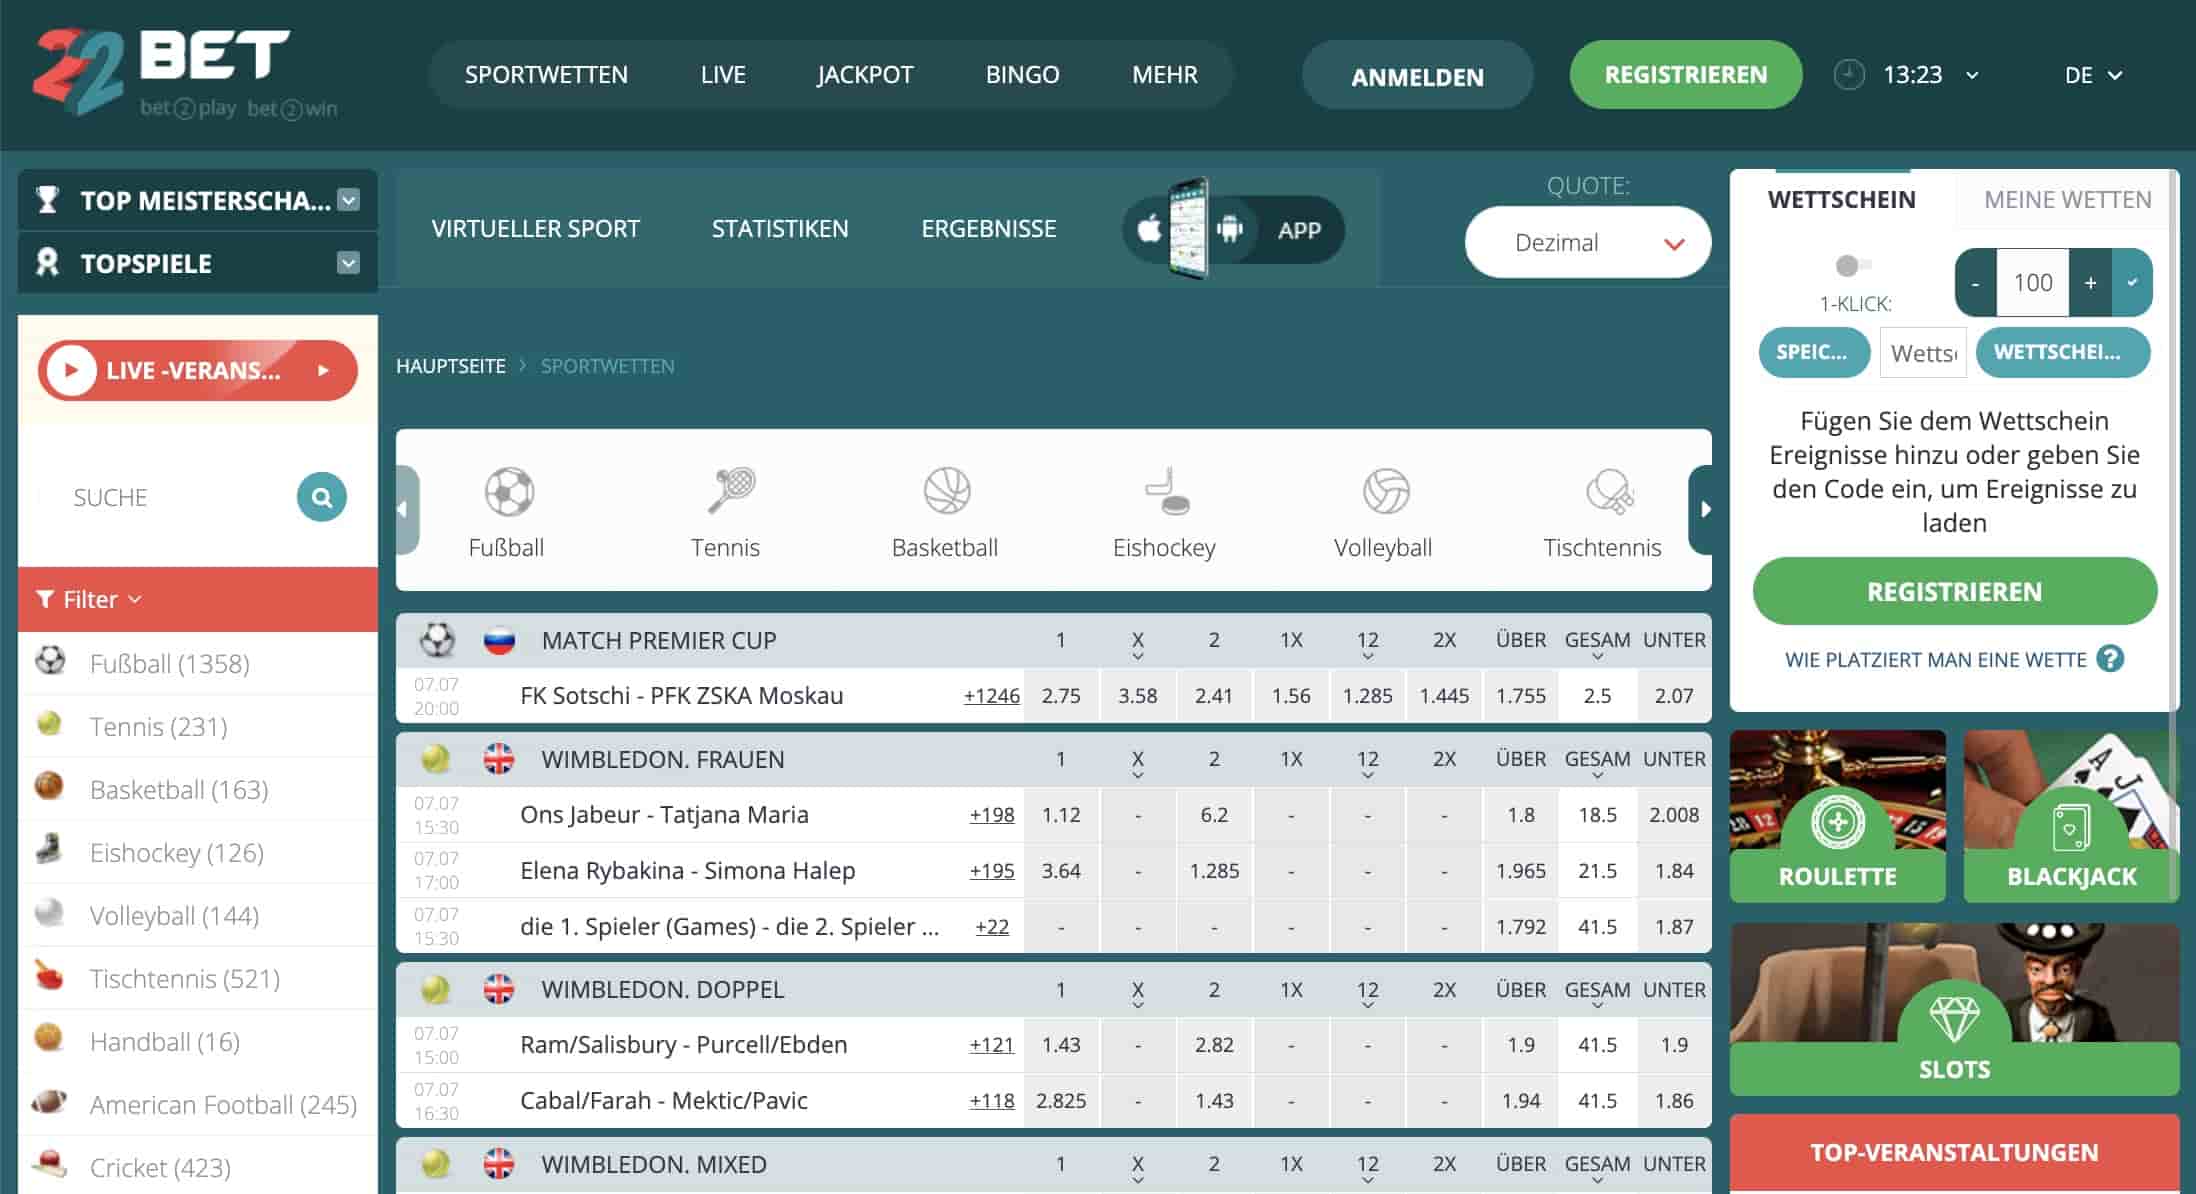The width and height of the screenshot is (2196, 1194).
Task: Click the stake amount field 100
Action: point(2033,283)
